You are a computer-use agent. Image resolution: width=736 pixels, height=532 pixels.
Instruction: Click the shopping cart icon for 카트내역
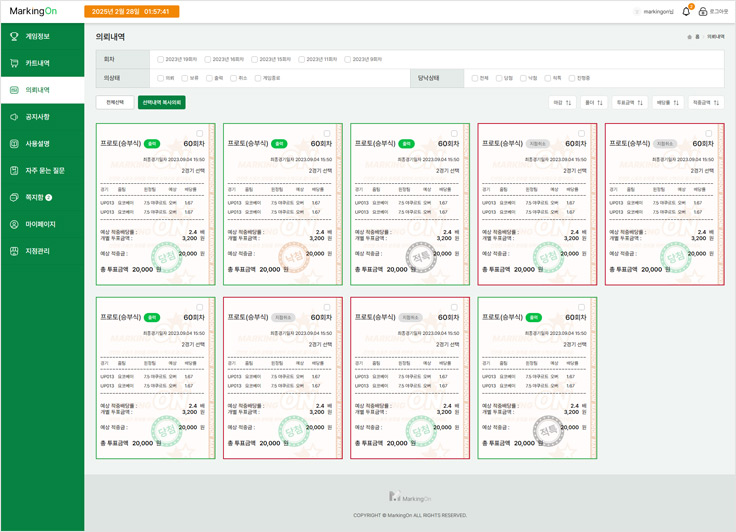15,64
